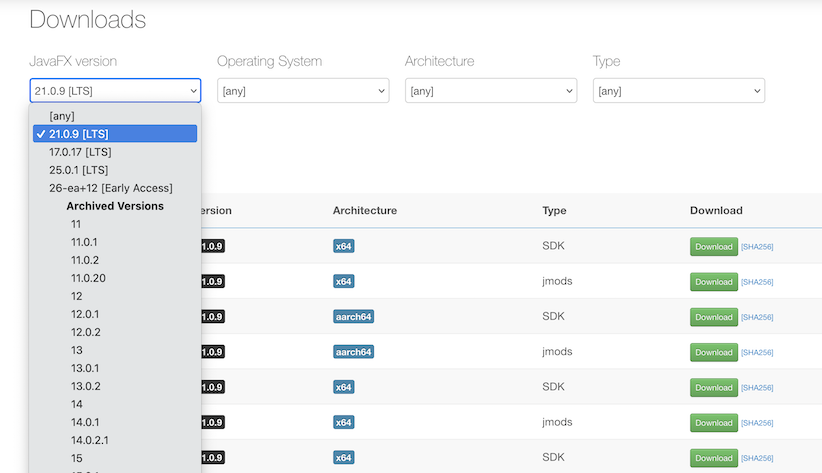This screenshot has width=822, height=473.
Task: Click Download button in first row
Action: pos(713,246)
